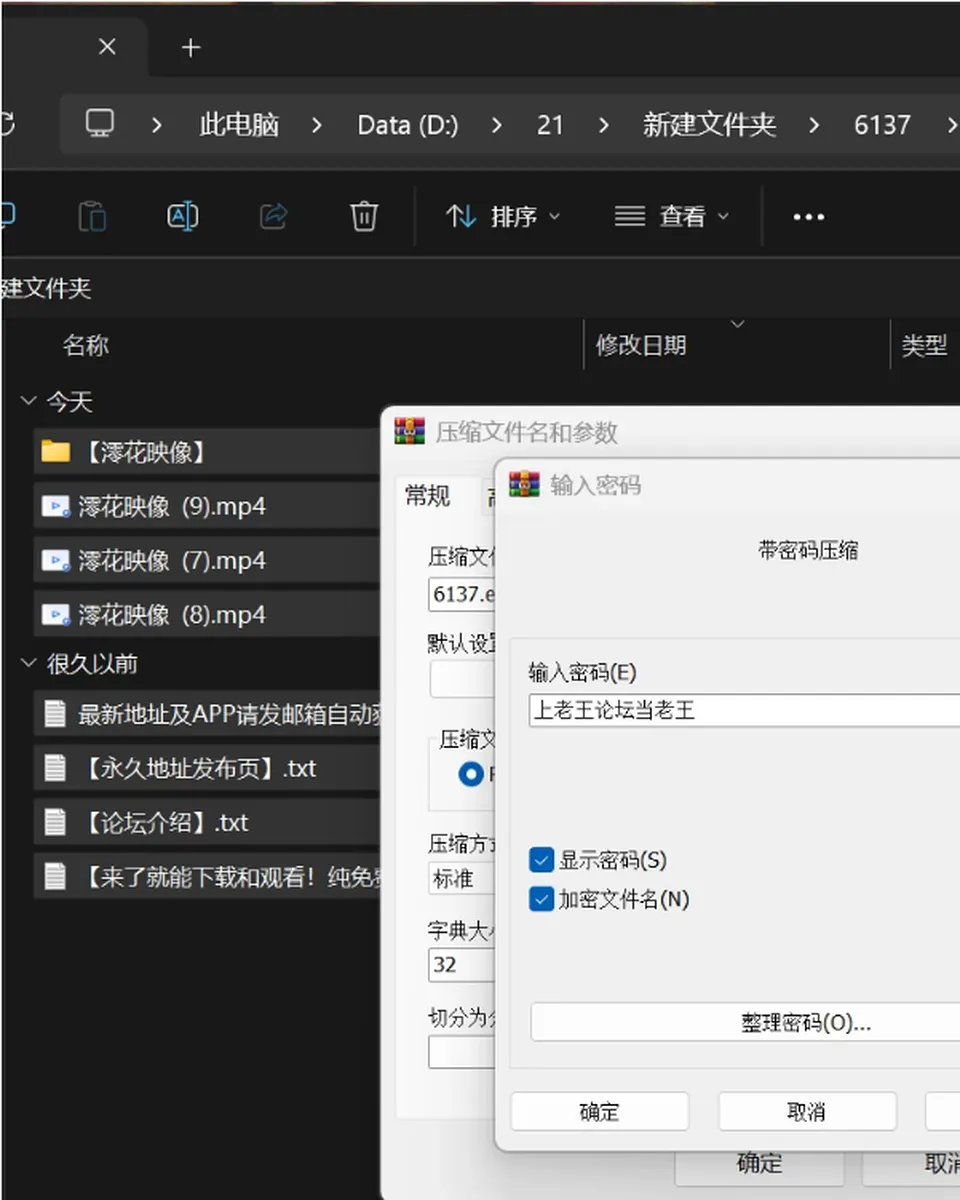Select the 【永久地址发布页】.txt file name
This screenshot has width=960, height=1200.
[x=197, y=768]
